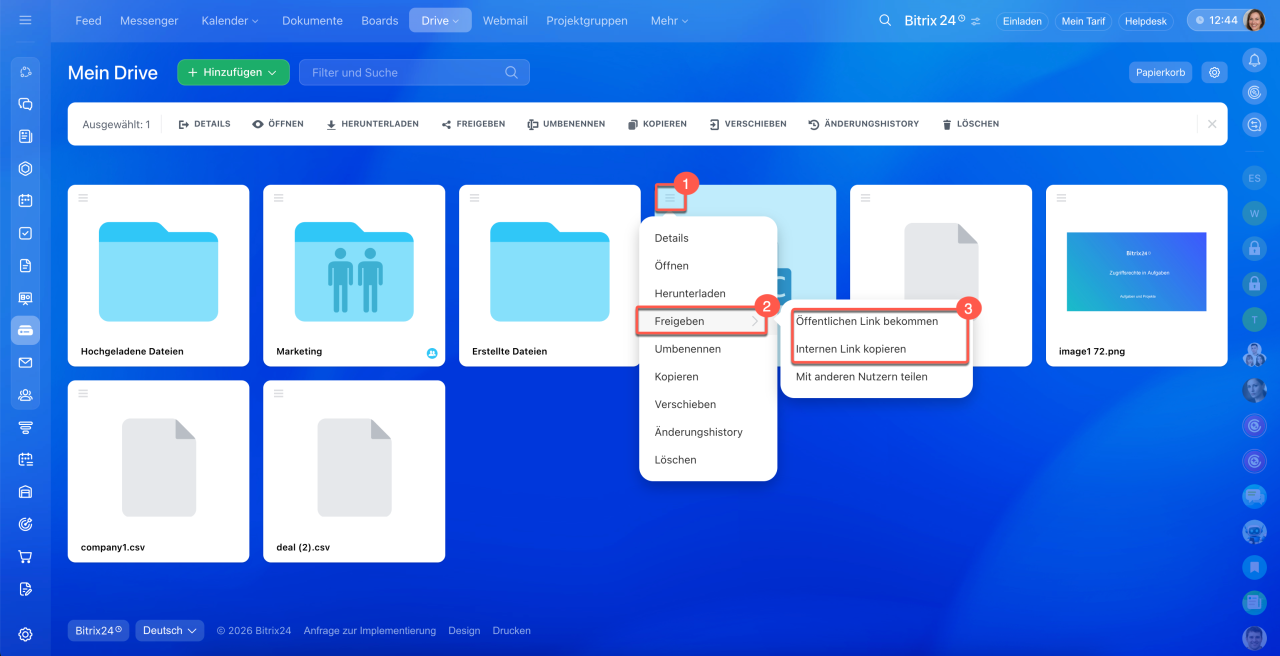This screenshot has width=1280, height=656.
Task: Click the mail envelope icon in sidebar
Action: click(26, 362)
